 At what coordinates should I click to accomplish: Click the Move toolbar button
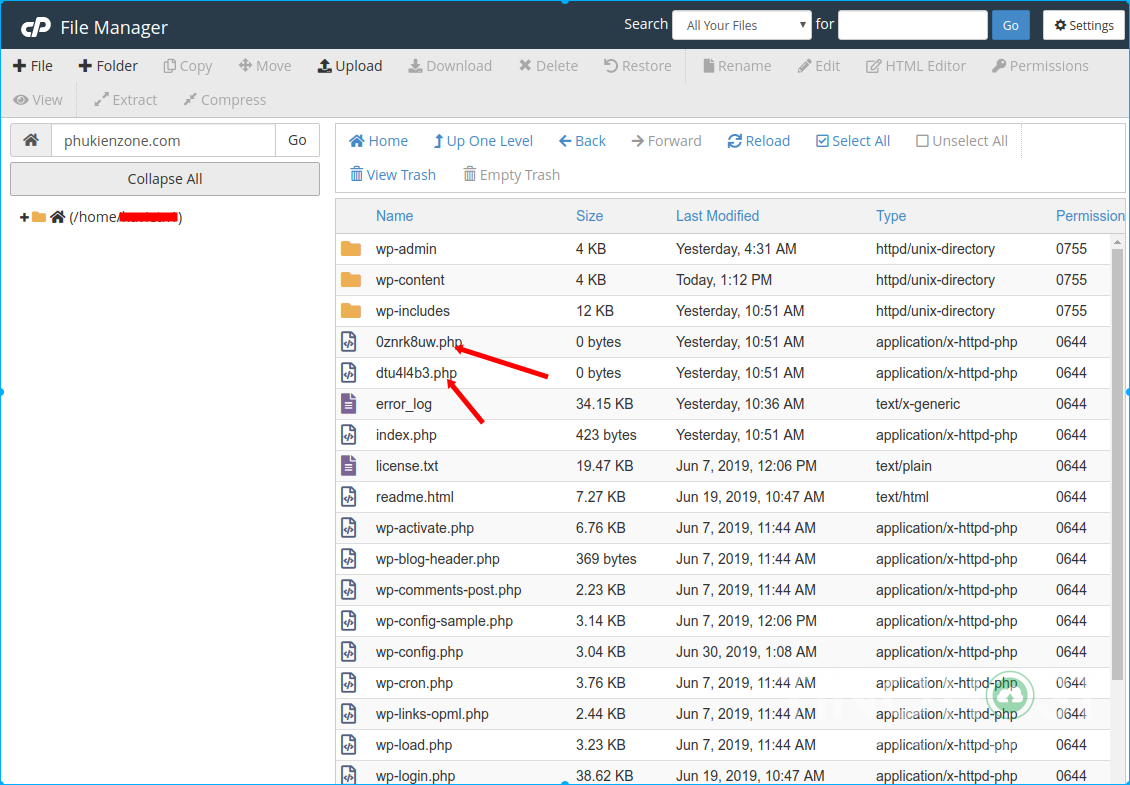(x=264, y=66)
